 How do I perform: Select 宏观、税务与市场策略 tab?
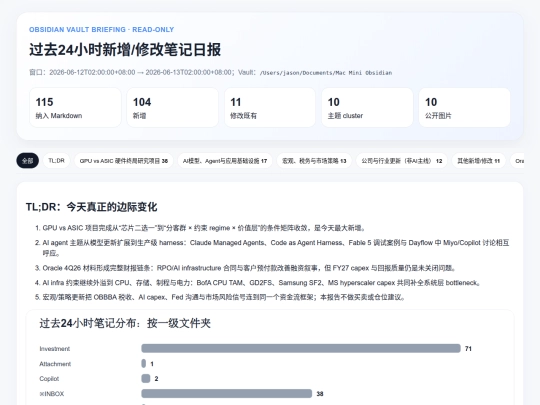314,161
